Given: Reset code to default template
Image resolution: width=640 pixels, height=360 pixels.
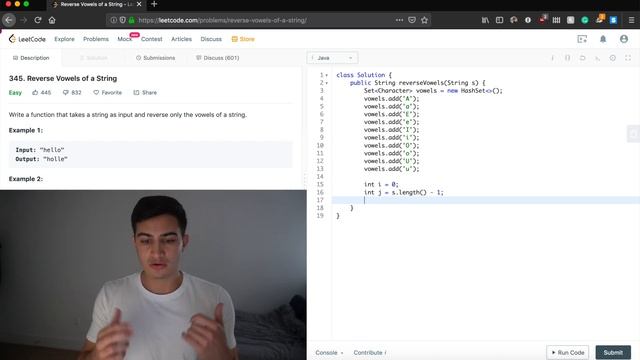Looking at the screenshot, I should tap(582, 58).
